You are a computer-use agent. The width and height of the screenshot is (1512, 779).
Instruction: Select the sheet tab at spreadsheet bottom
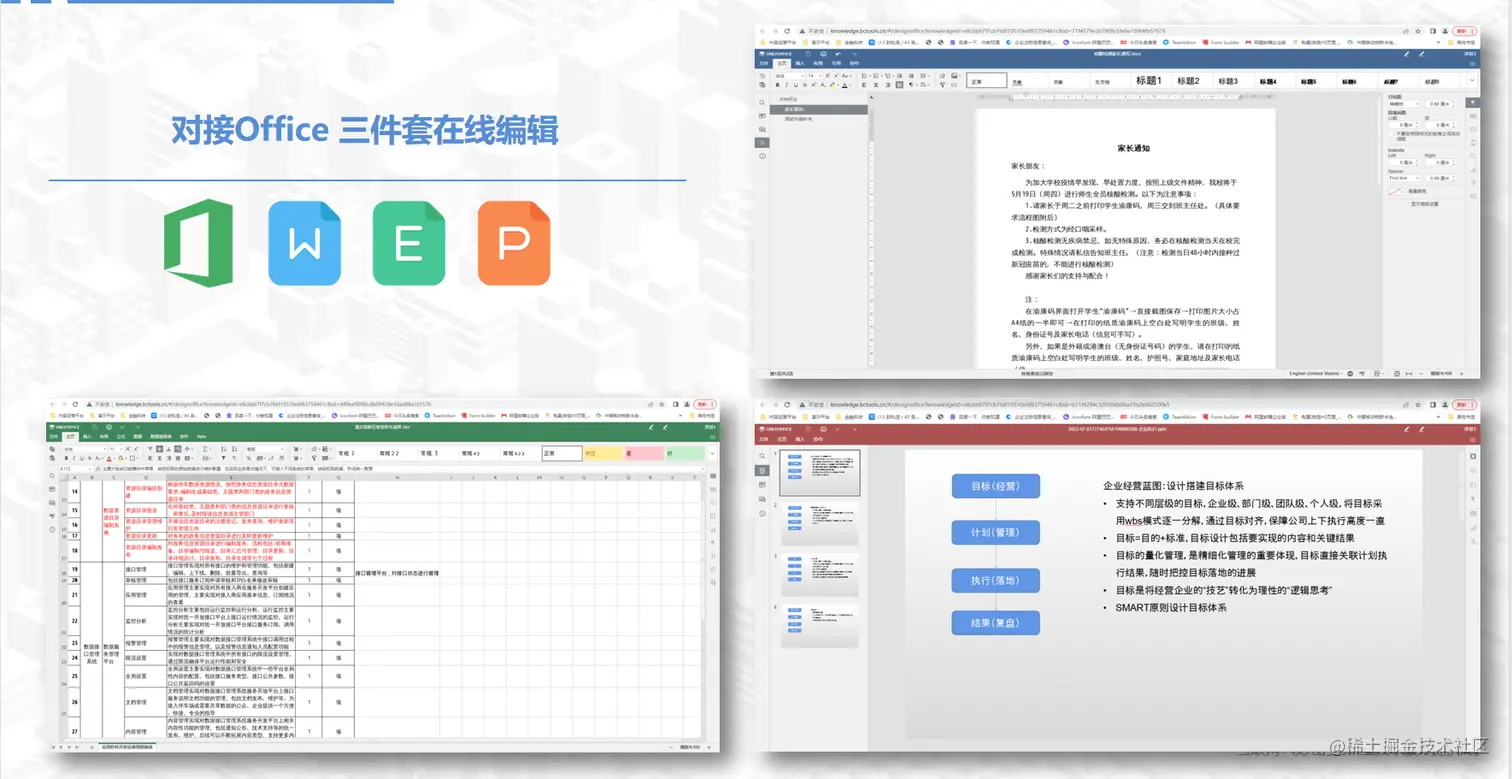[x=127, y=746]
